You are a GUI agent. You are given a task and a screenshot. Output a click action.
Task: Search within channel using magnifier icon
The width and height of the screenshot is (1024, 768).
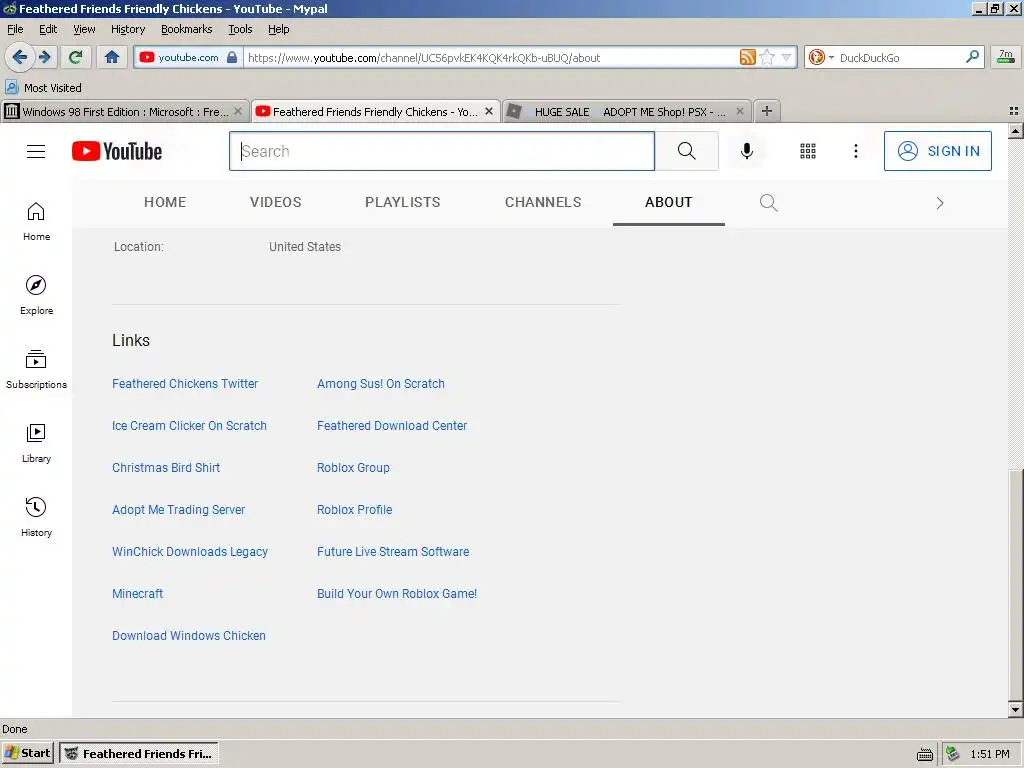coord(769,203)
